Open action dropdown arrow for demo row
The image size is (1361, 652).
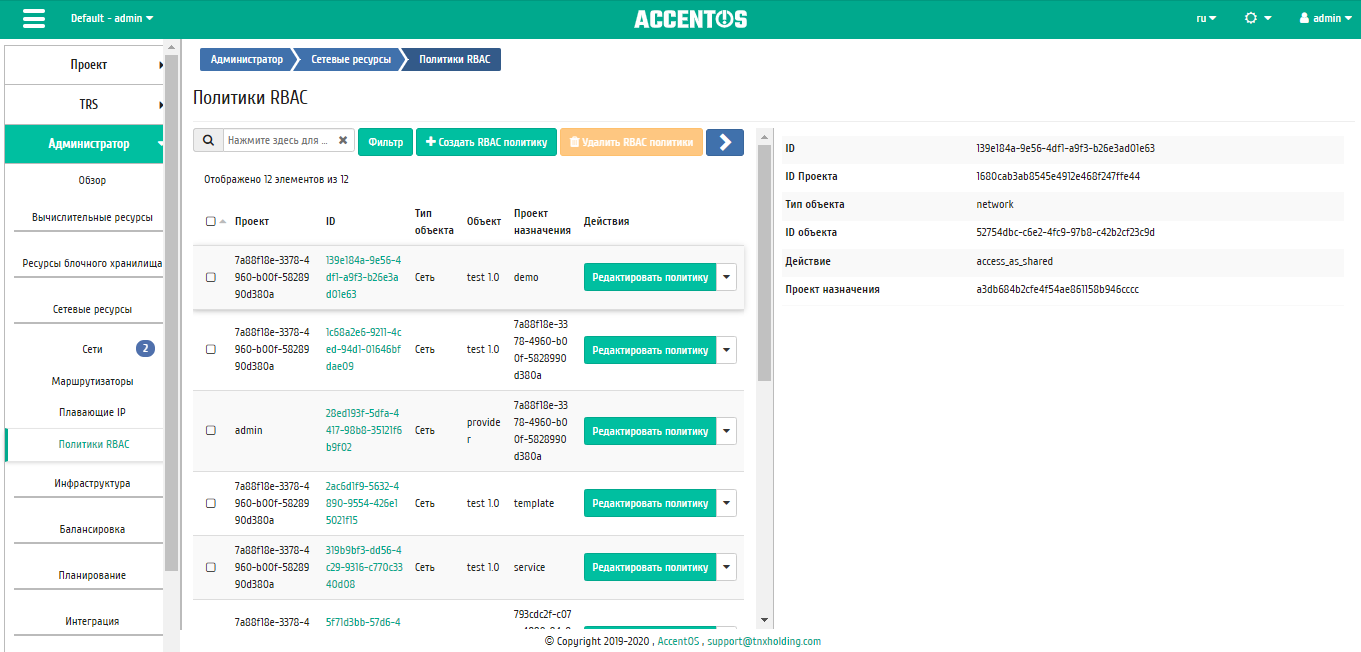727,277
